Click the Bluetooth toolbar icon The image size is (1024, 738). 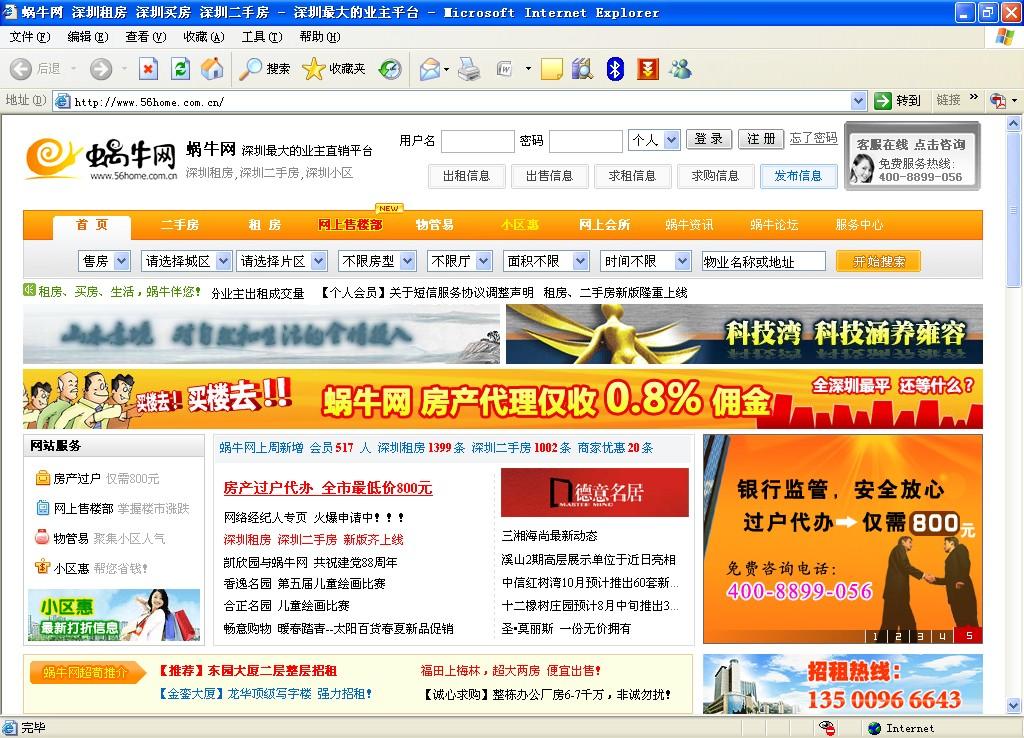pyautogui.click(x=615, y=69)
